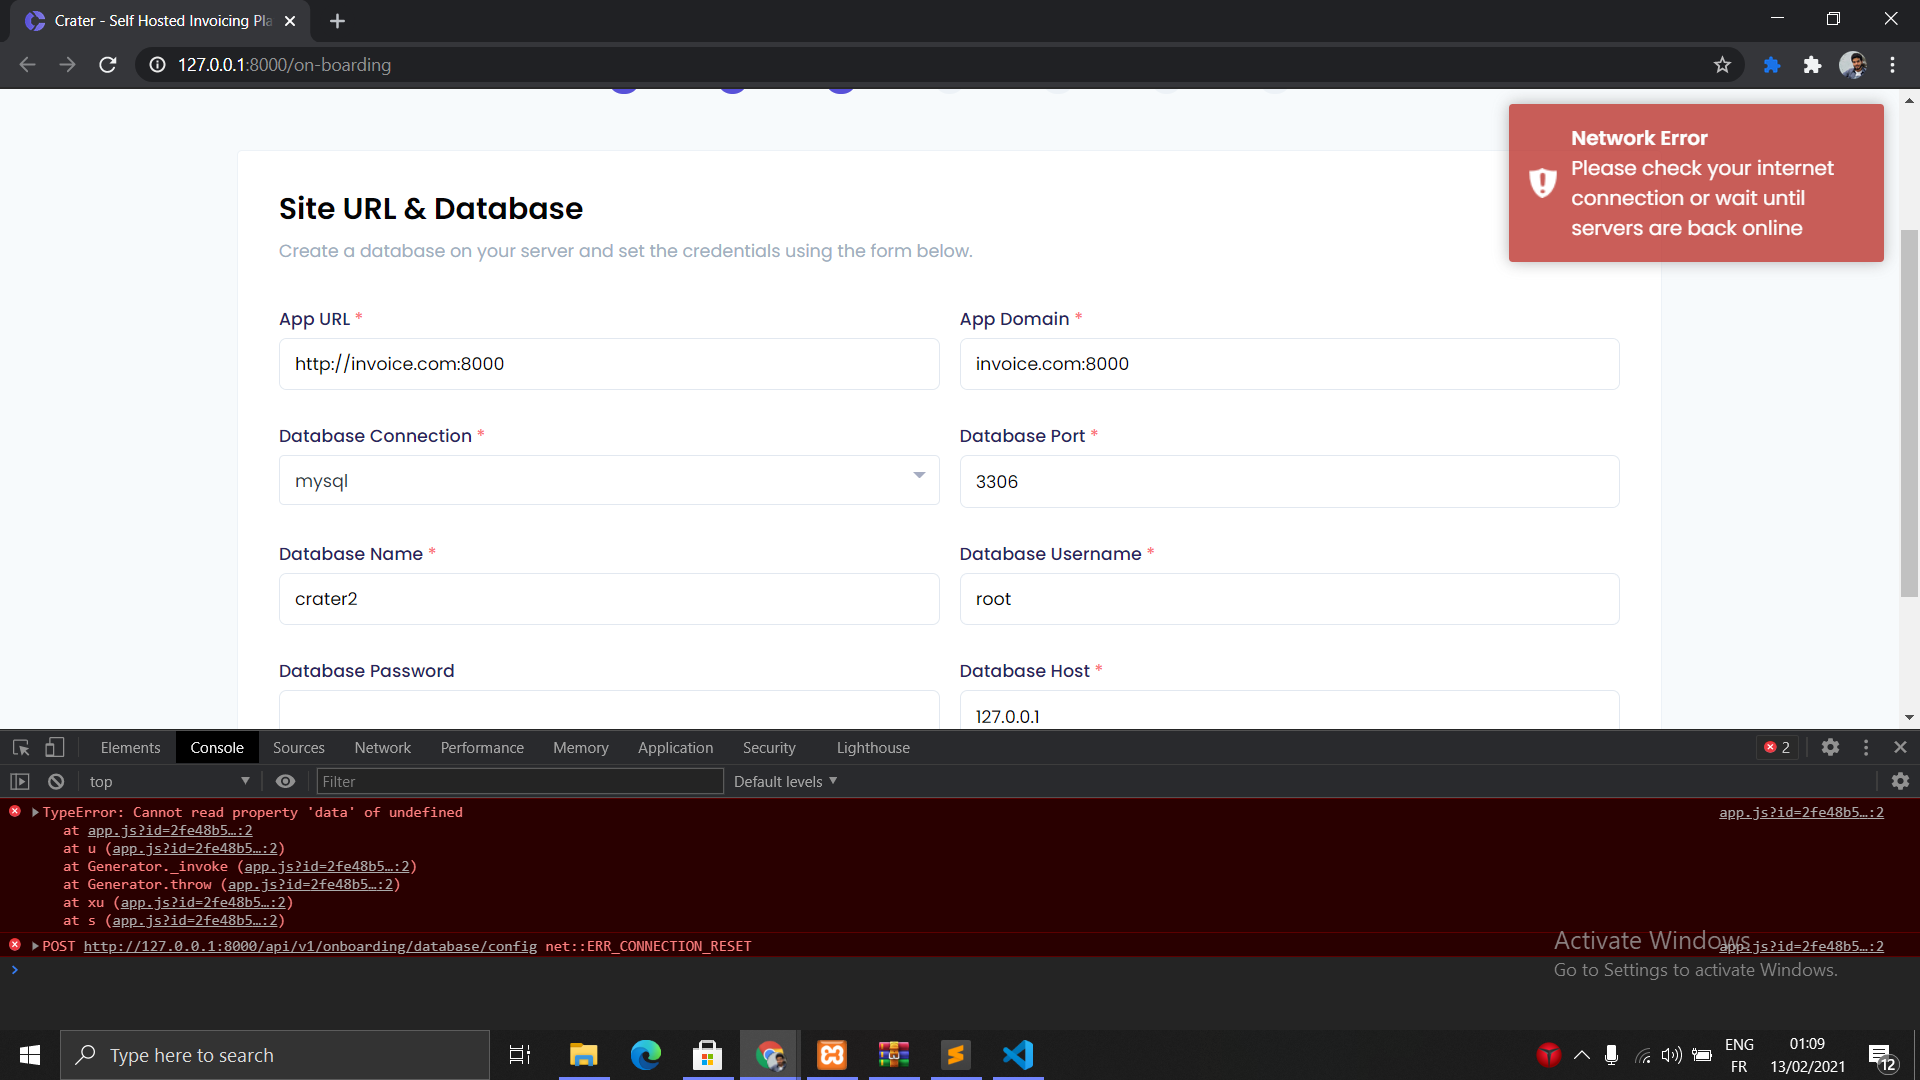Open Visual Studio Code from the taskbar

click(1017, 1054)
